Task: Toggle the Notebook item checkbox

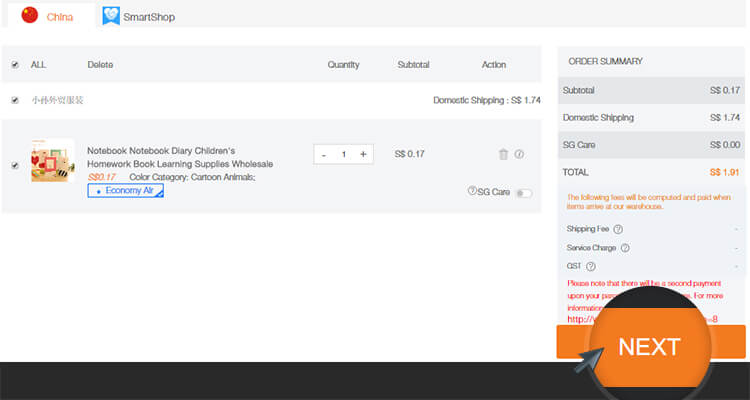Action: 15,166
